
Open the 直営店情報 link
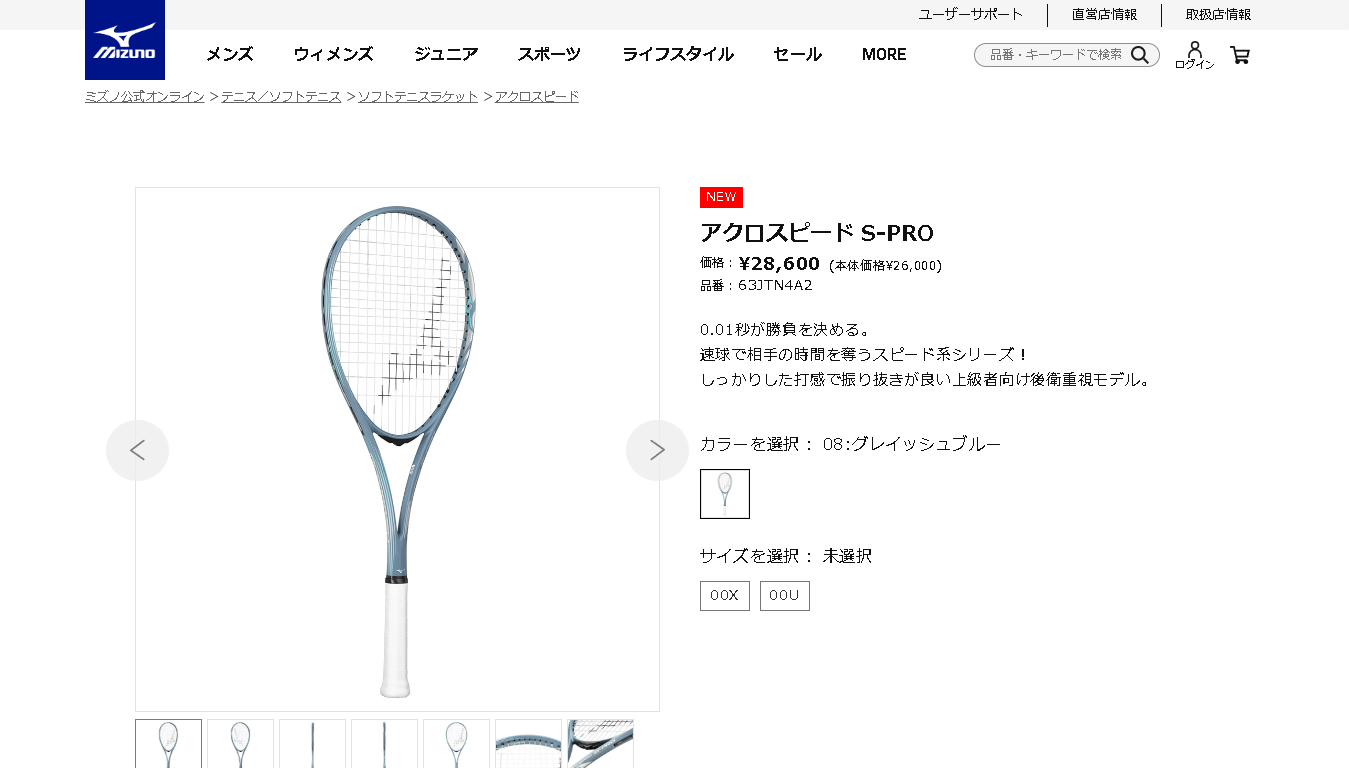[x=1104, y=14]
